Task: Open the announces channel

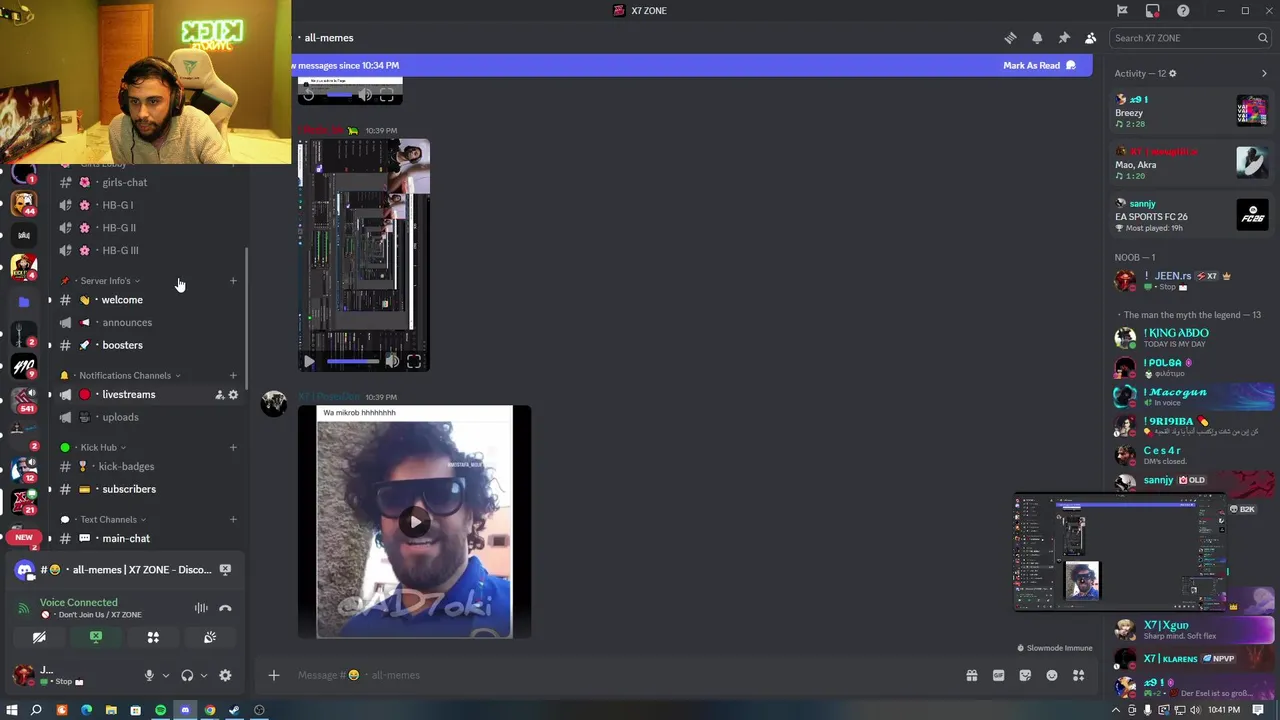Action: [148, 323]
